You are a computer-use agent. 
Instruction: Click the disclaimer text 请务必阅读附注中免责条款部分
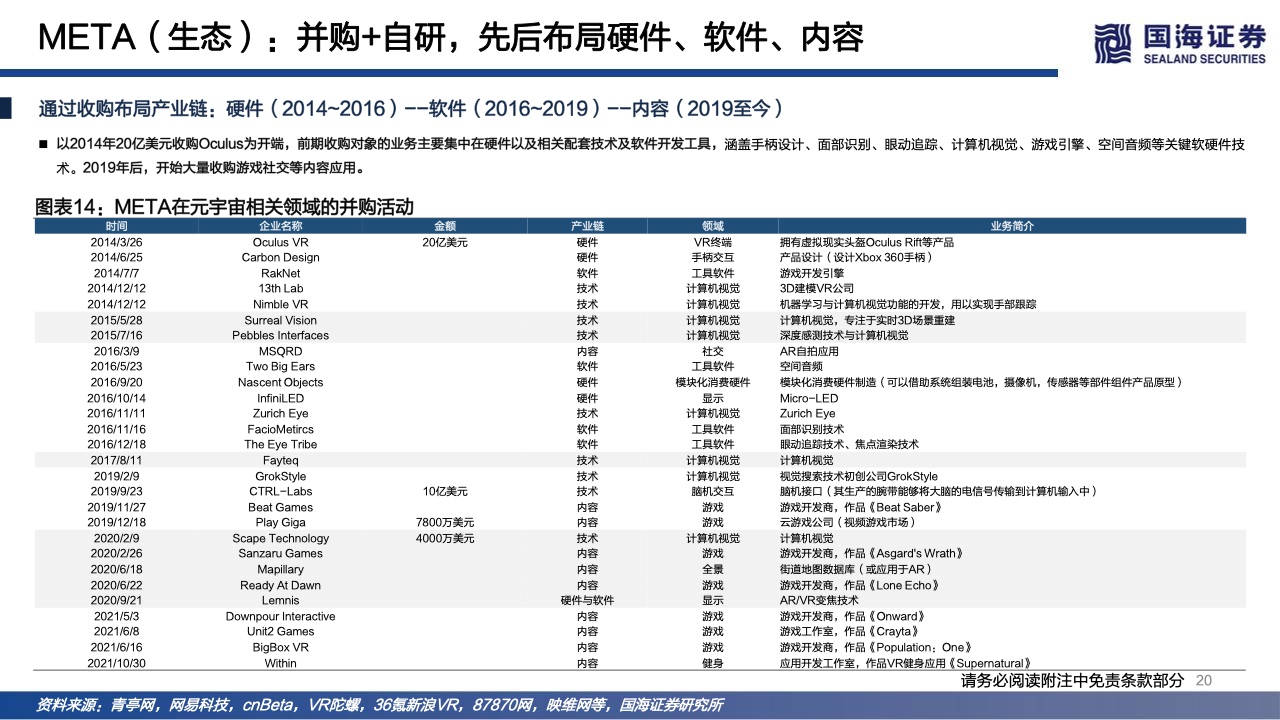1072,680
